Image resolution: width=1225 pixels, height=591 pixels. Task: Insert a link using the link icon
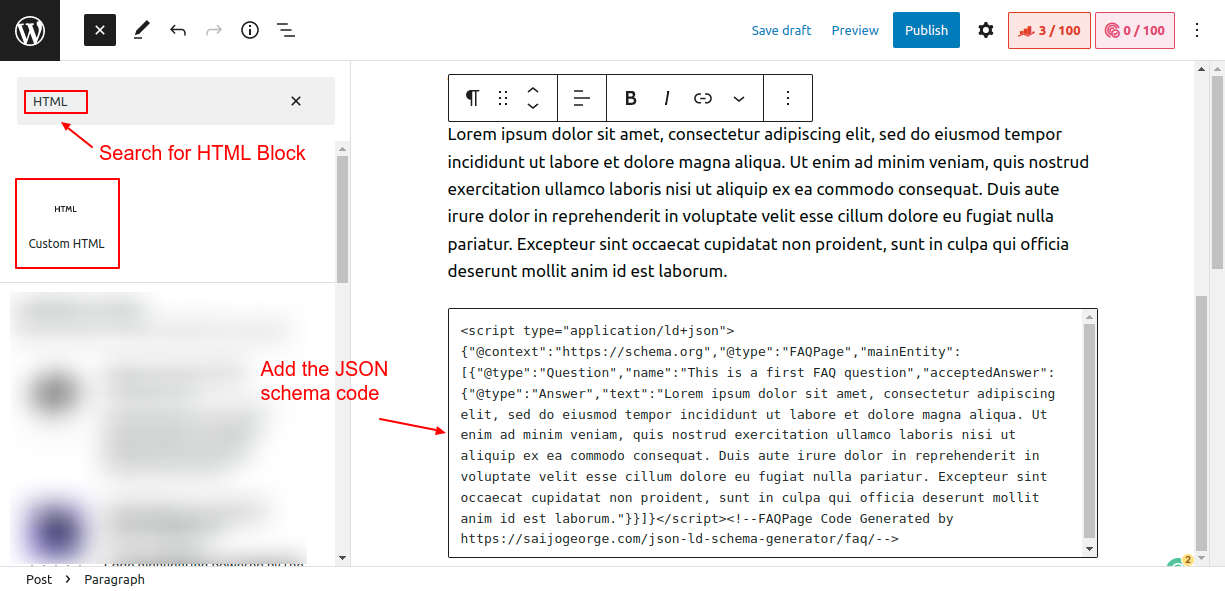703,97
